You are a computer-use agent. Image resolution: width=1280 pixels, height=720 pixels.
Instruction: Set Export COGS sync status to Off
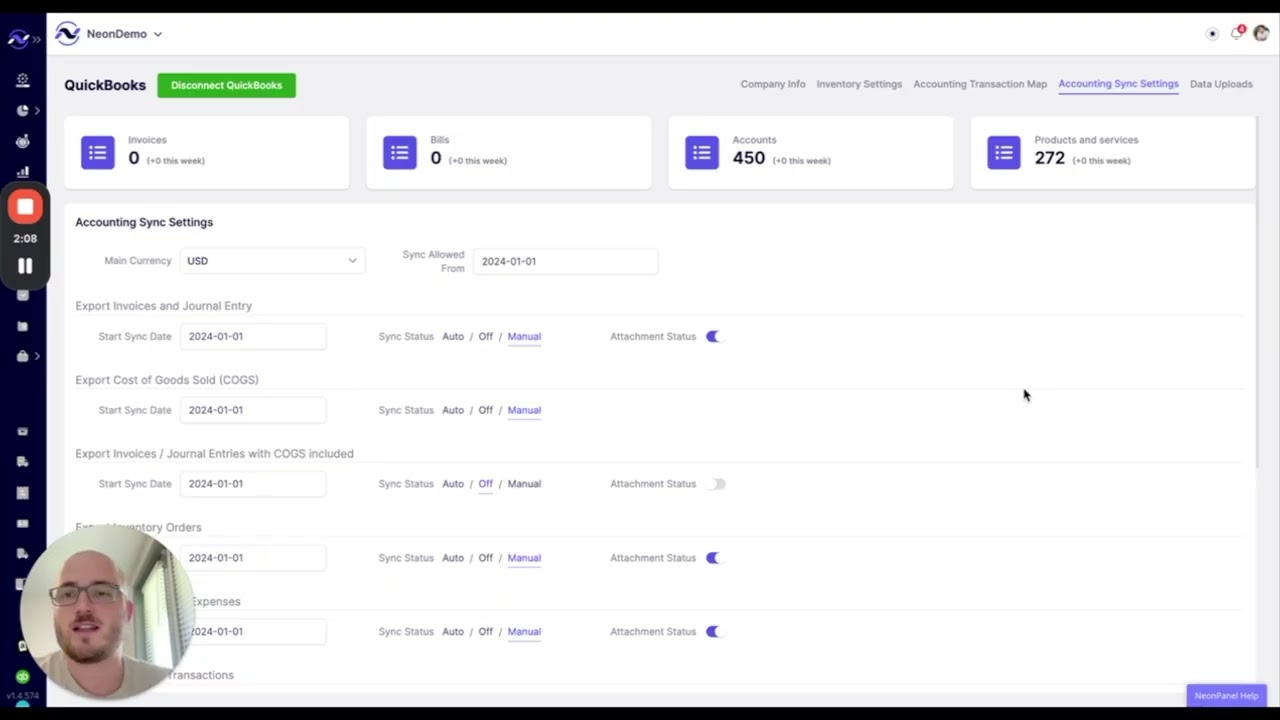click(x=485, y=410)
